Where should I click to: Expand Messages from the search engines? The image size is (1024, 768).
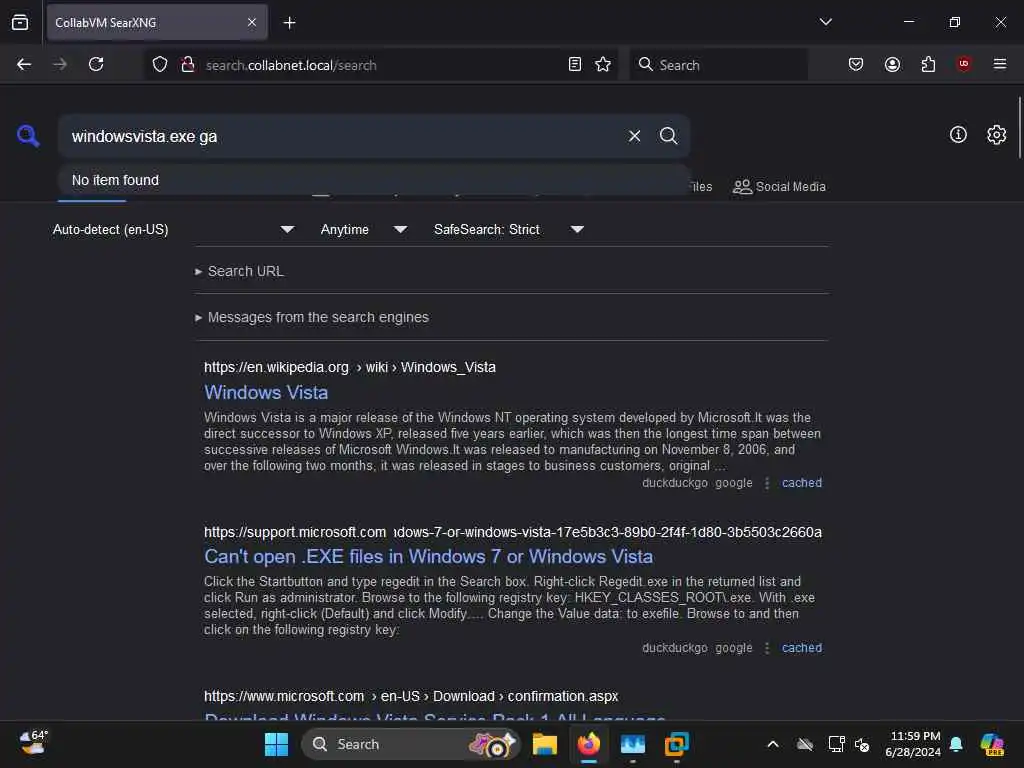[312, 317]
